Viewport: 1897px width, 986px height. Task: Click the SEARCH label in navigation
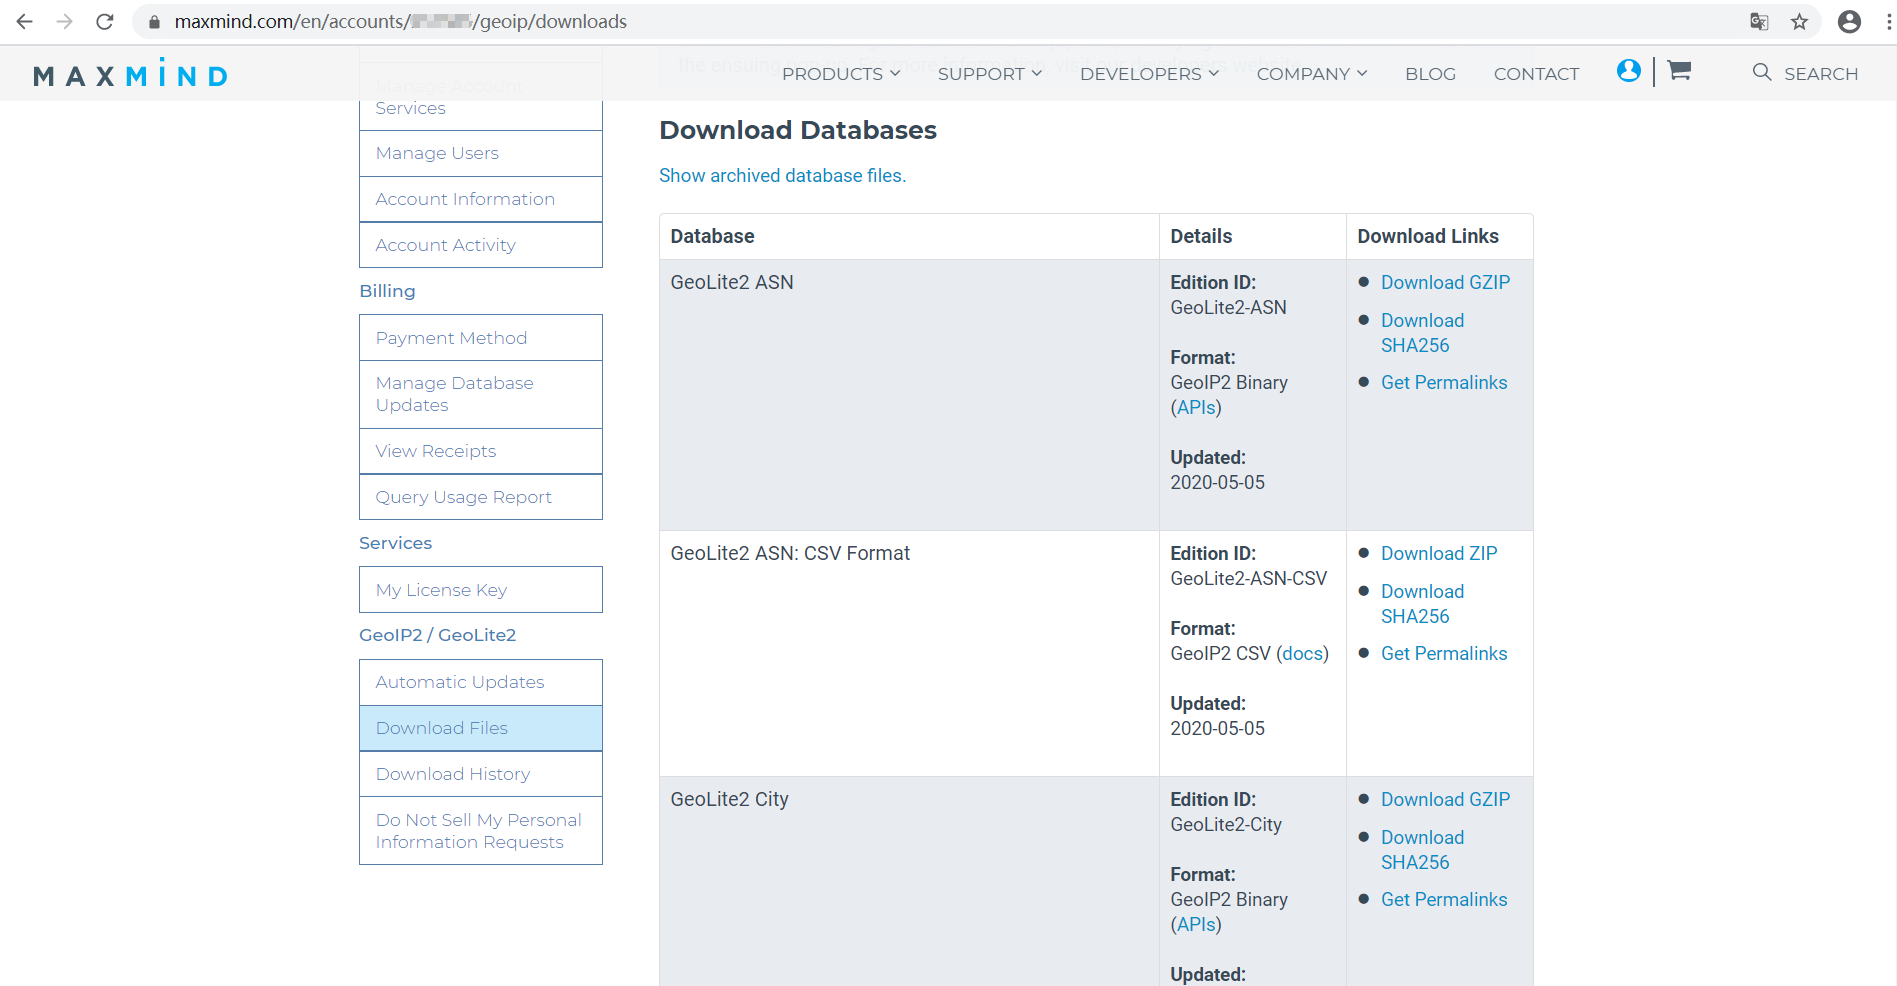[x=1821, y=74]
